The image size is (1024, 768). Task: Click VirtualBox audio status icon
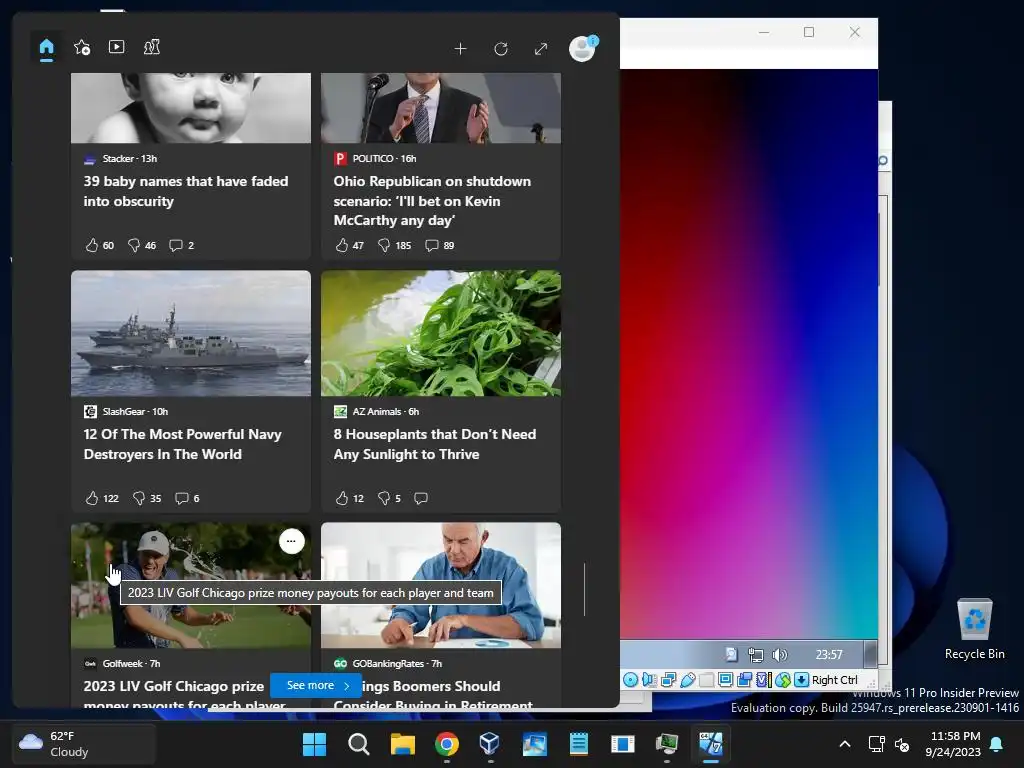click(649, 680)
